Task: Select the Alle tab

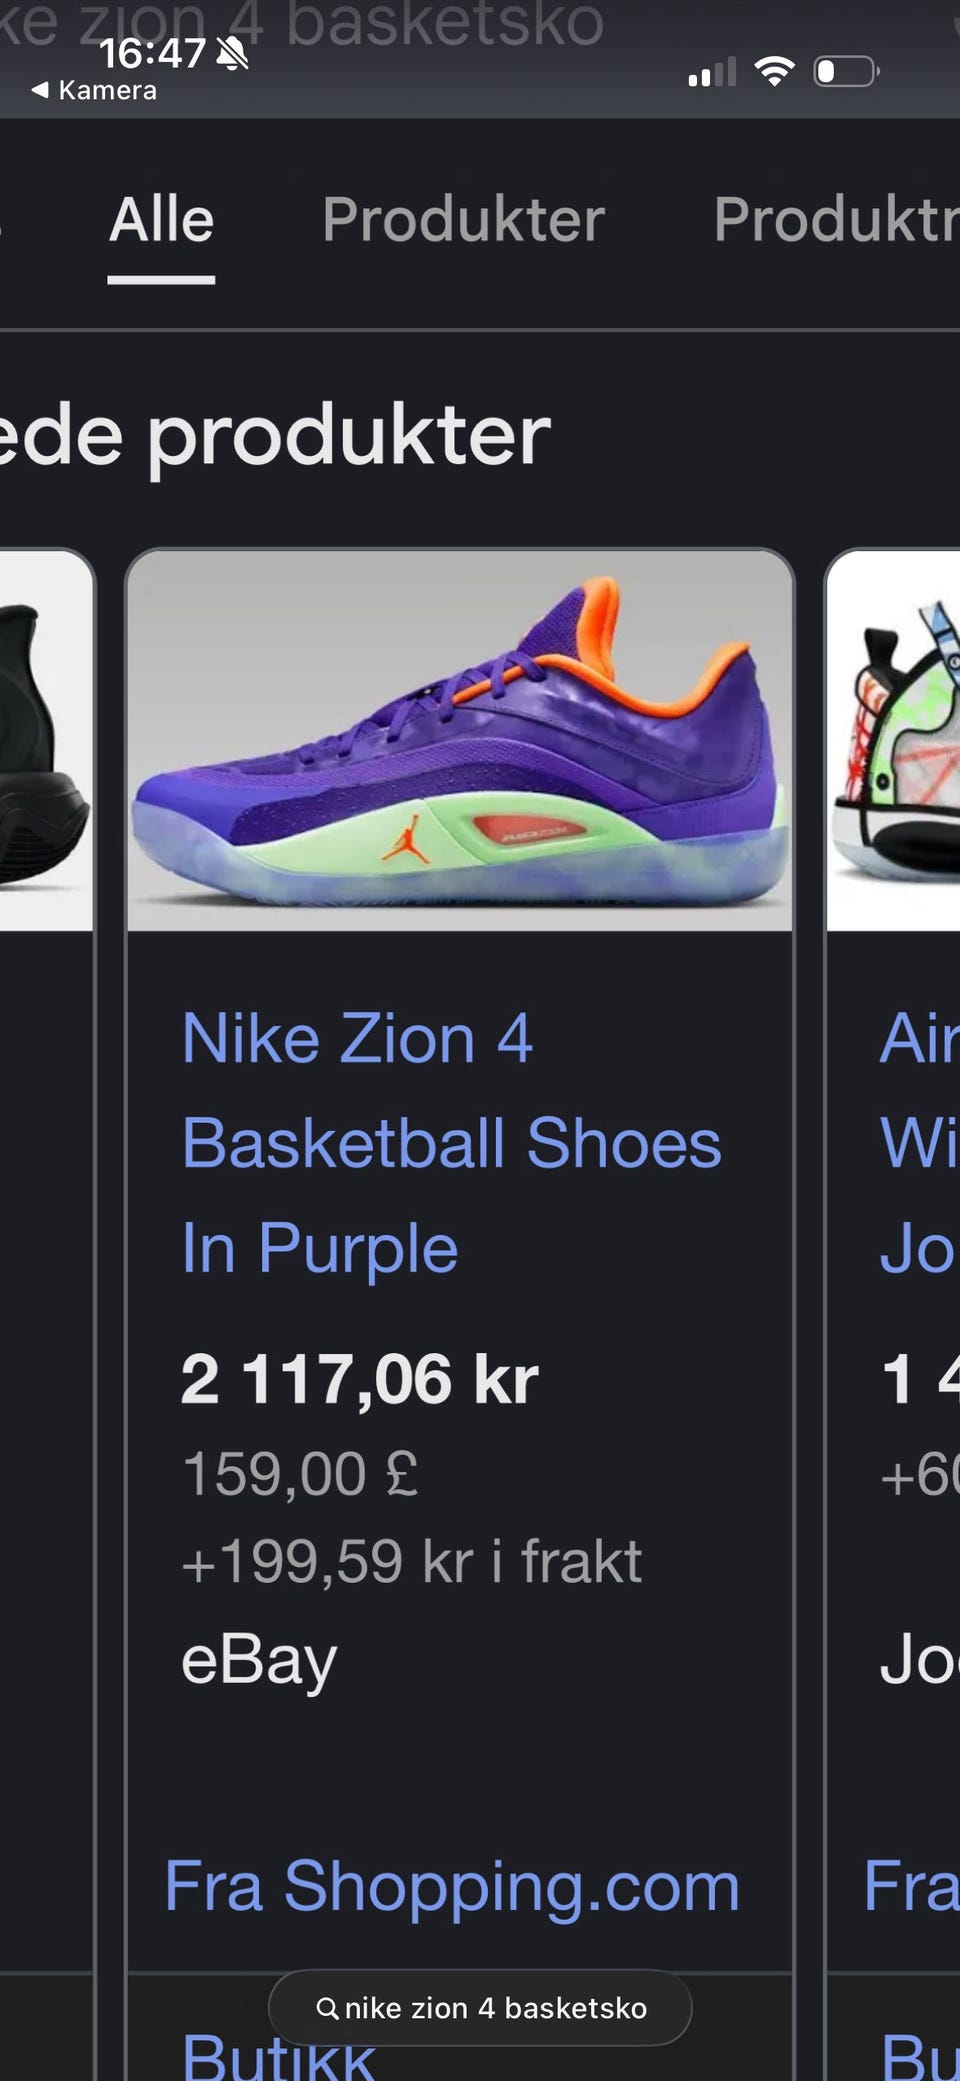Action: (x=162, y=219)
